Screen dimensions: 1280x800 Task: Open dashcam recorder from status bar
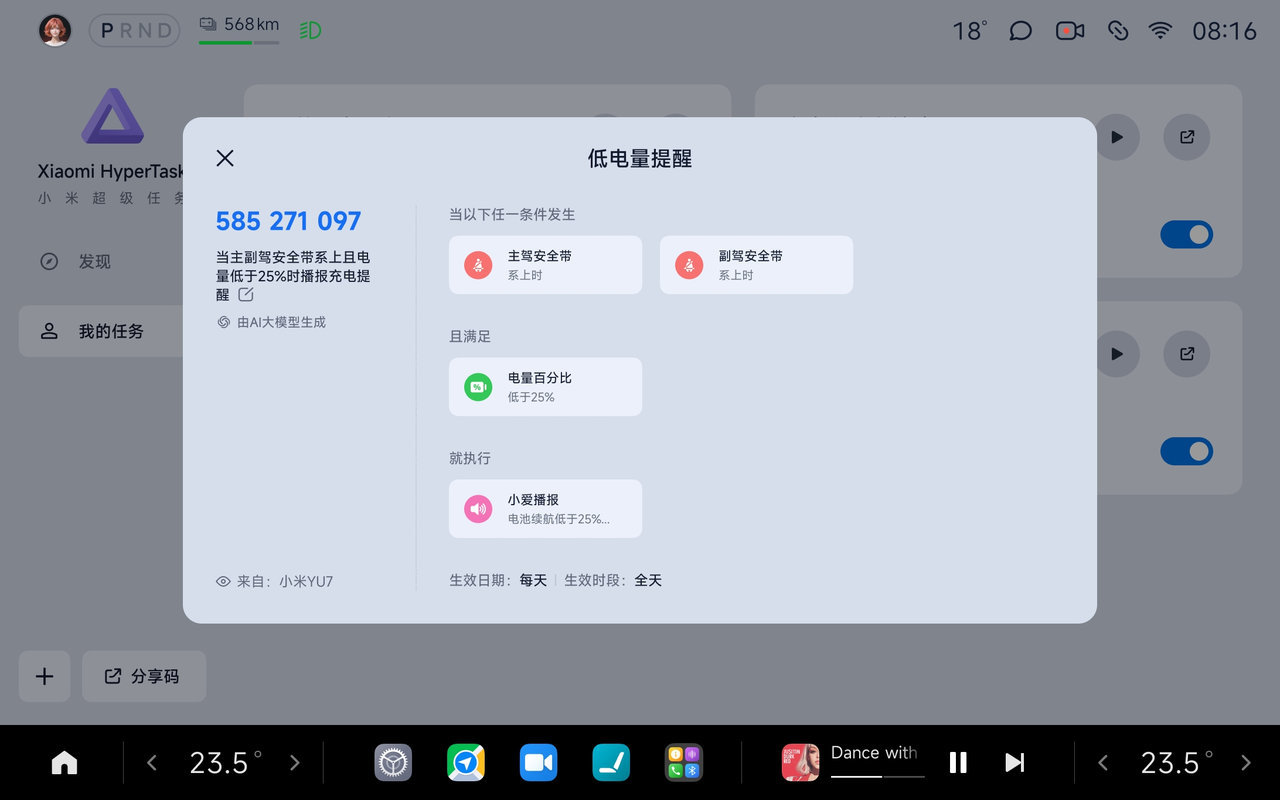coord(1070,31)
